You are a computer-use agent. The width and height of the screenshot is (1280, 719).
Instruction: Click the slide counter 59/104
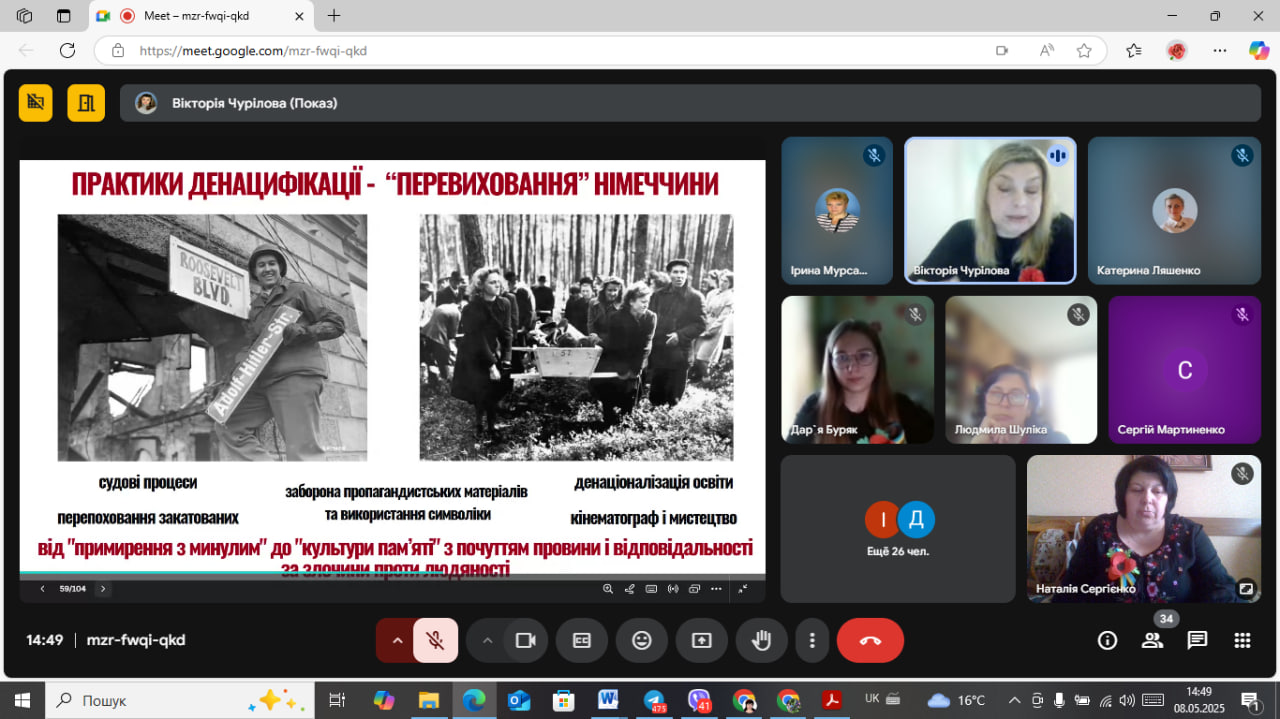coord(72,589)
